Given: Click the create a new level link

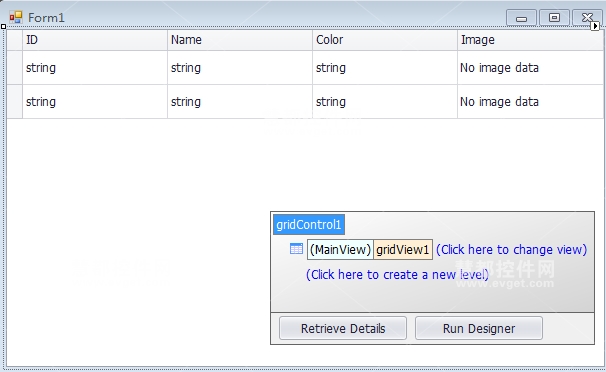Looking at the screenshot, I should [397, 275].
